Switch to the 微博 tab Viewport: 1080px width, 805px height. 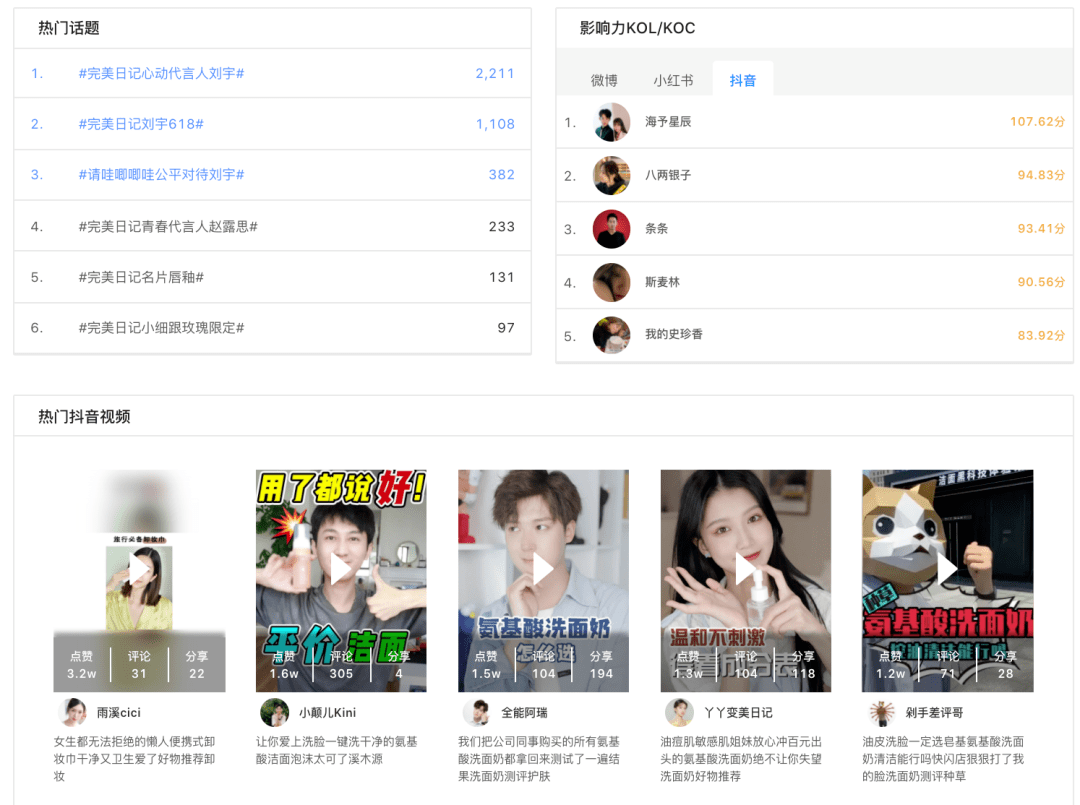coord(604,81)
